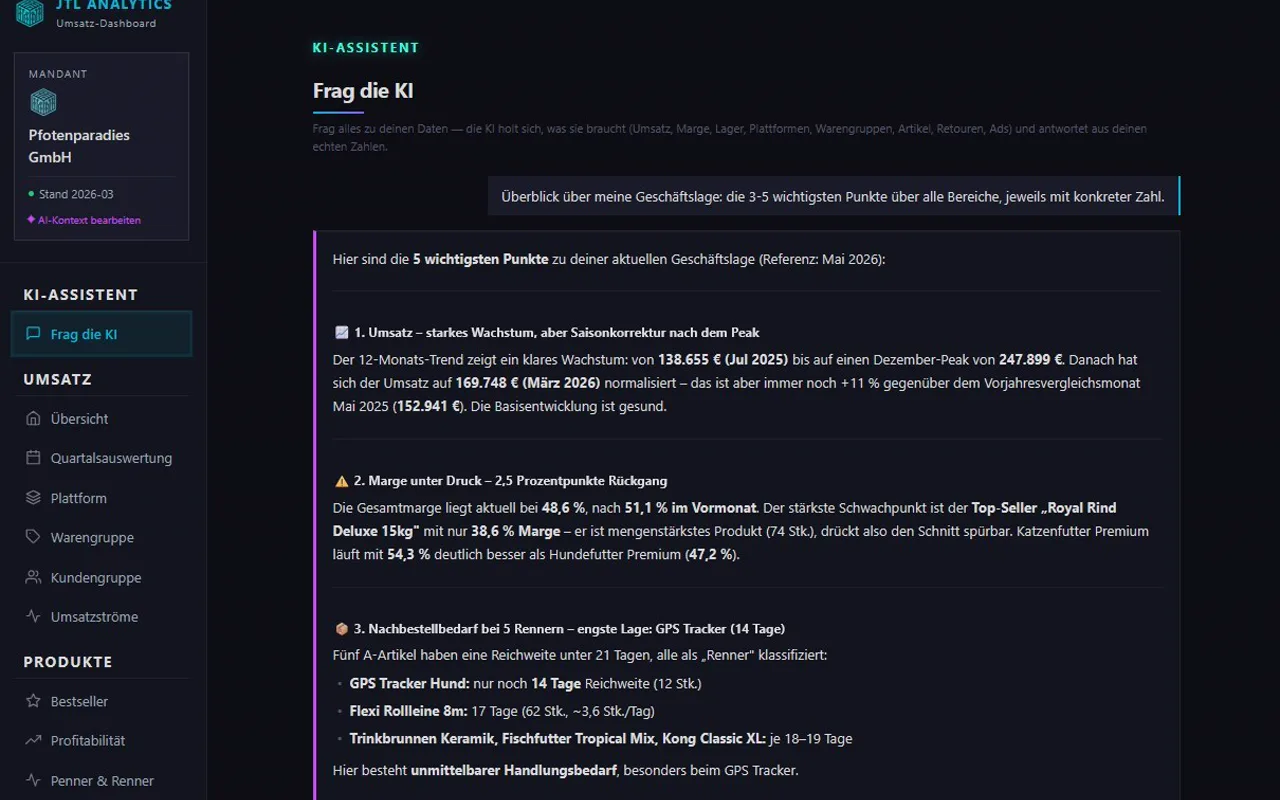Click the trend arrow icon next to Profitabilität
Image resolution: width=1280 pixels, height=800 pixels.
33,740
